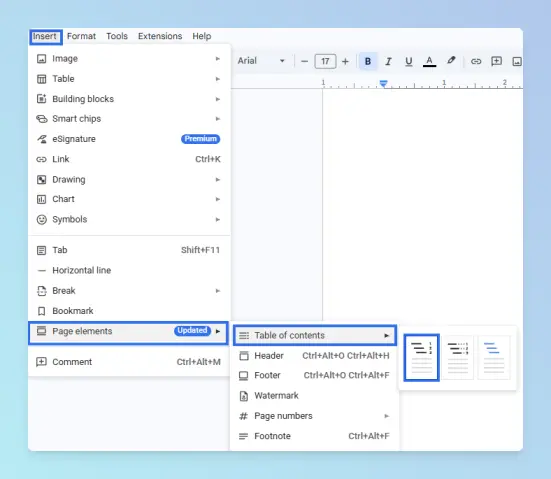
Task: Open the Arial font dropdown
Action: tap(261, 61)
